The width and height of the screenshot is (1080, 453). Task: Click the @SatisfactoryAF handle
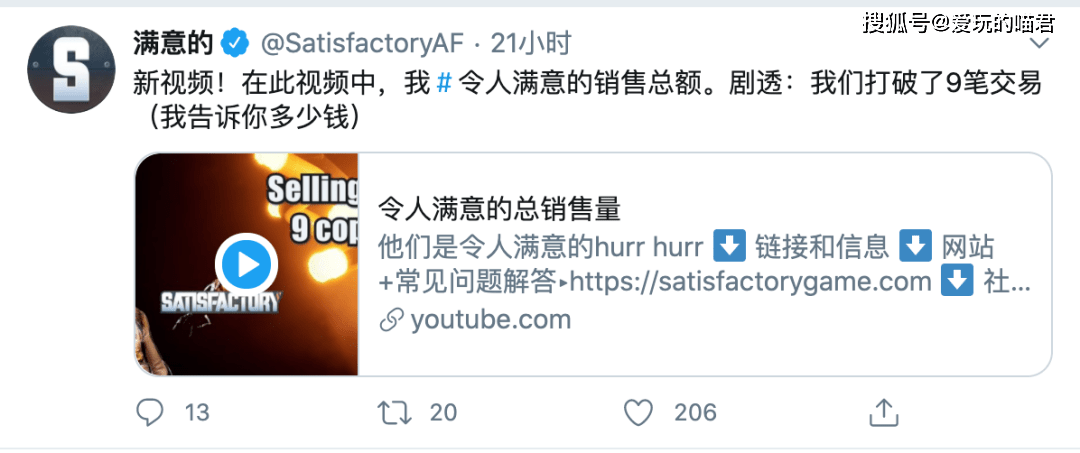coord(363,45)
